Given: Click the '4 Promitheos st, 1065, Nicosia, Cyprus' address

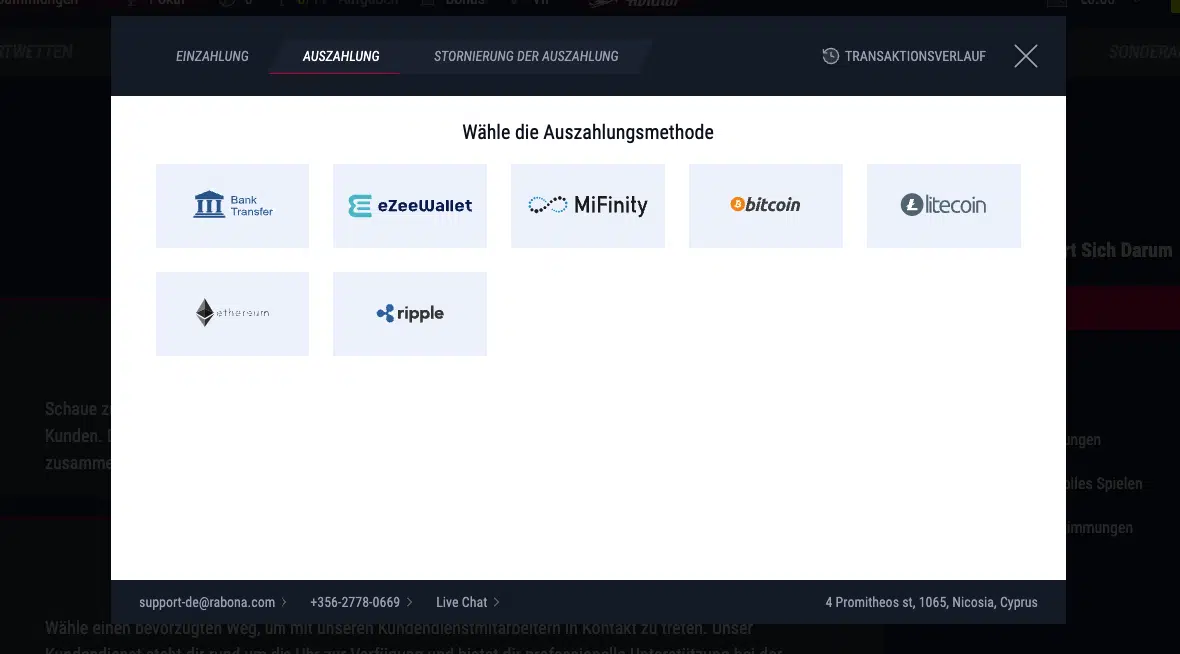Looking at the screenshot, I should (931, 602).
